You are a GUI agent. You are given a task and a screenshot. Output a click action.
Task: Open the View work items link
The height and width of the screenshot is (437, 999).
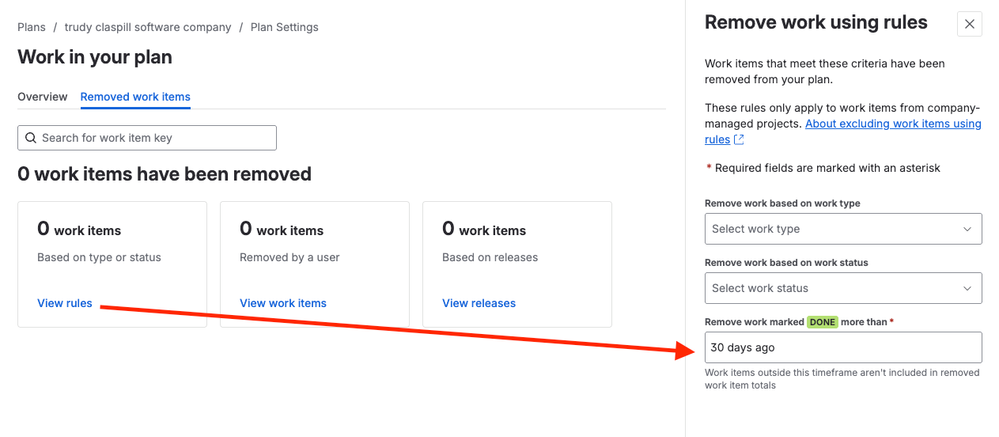[x=283, y=303]
